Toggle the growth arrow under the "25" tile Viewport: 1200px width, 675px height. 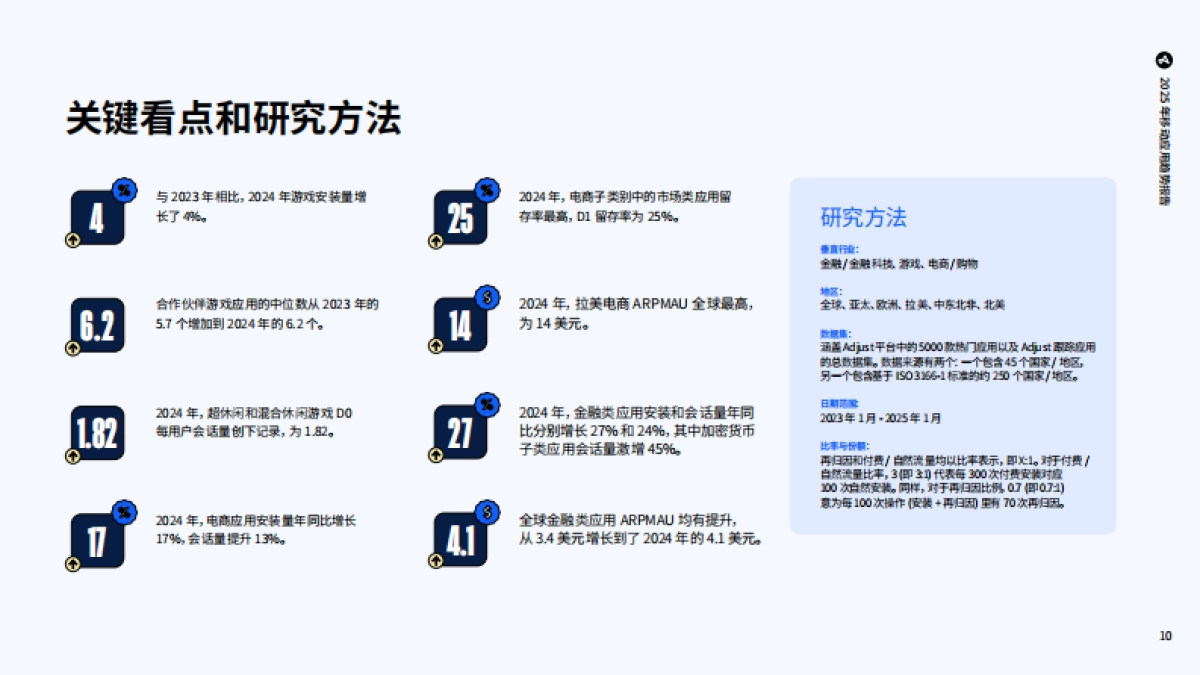437,242
